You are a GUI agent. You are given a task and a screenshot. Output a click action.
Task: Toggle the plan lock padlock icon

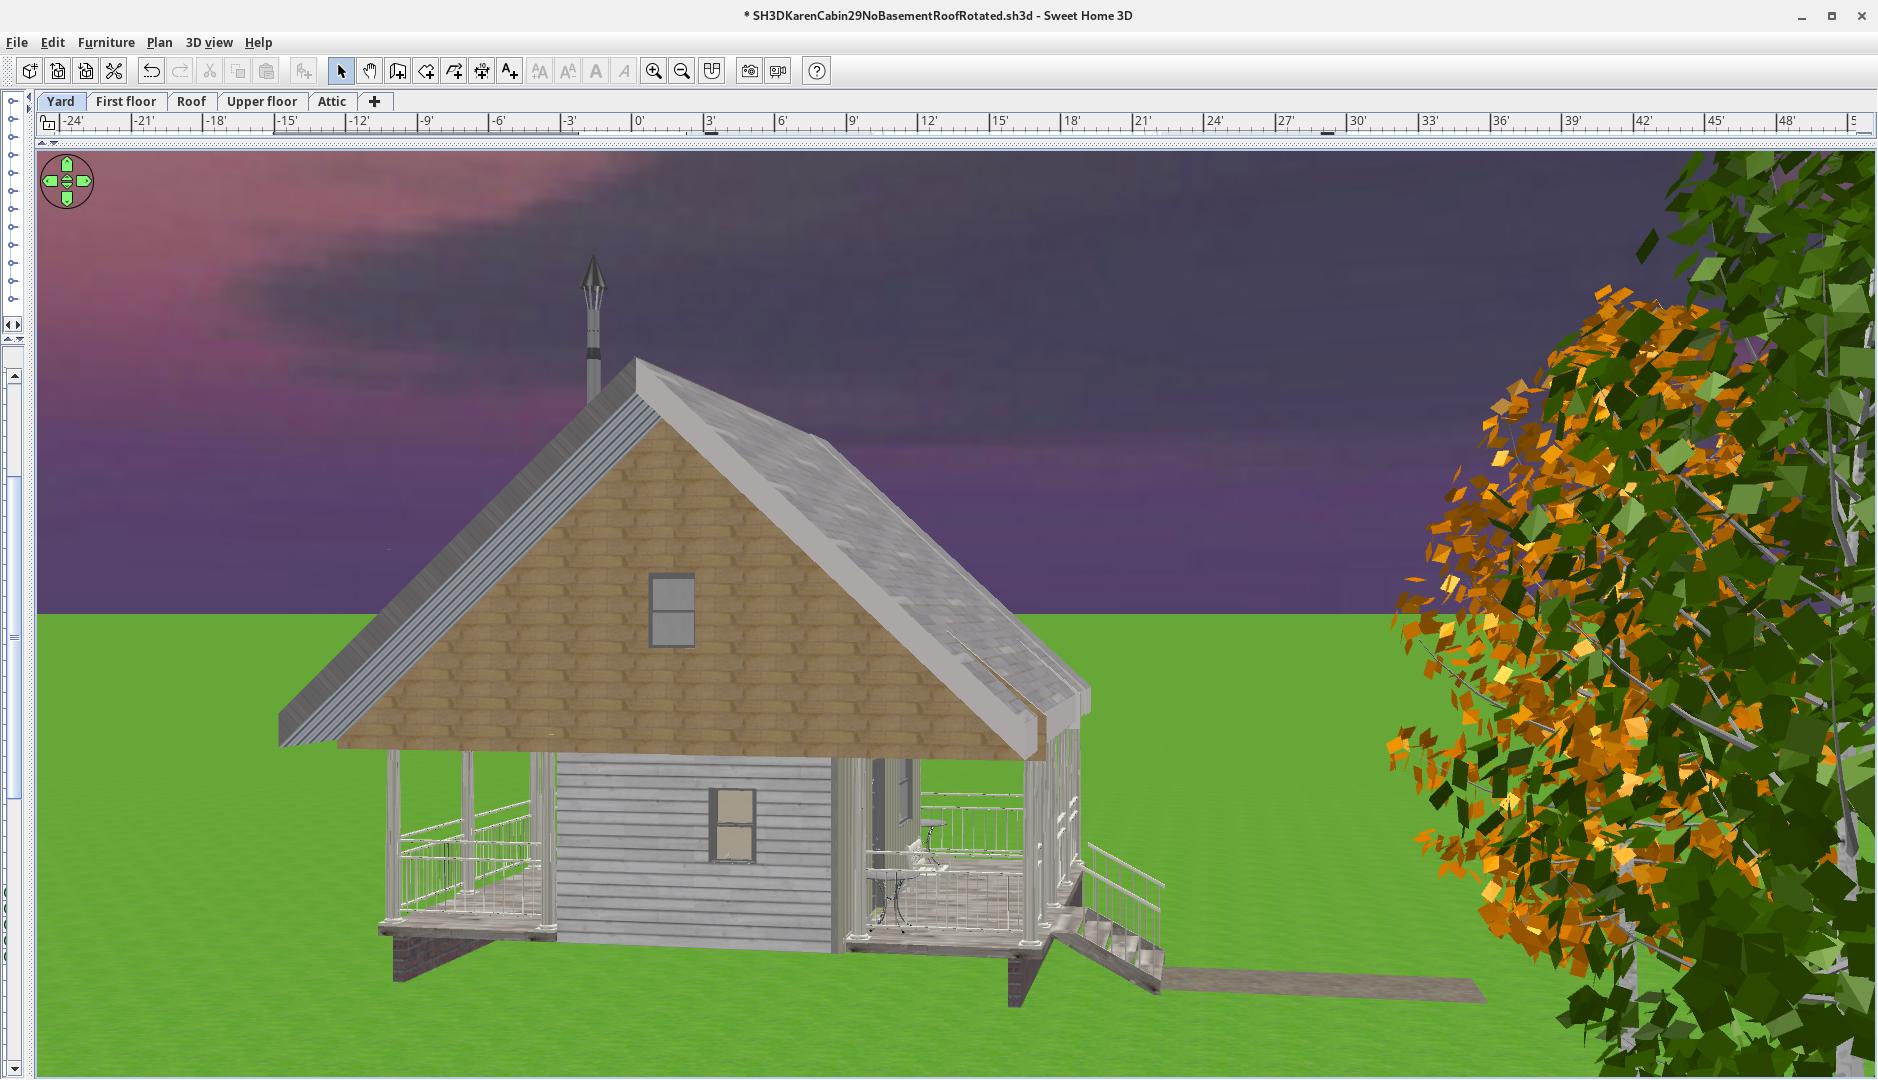48,123
